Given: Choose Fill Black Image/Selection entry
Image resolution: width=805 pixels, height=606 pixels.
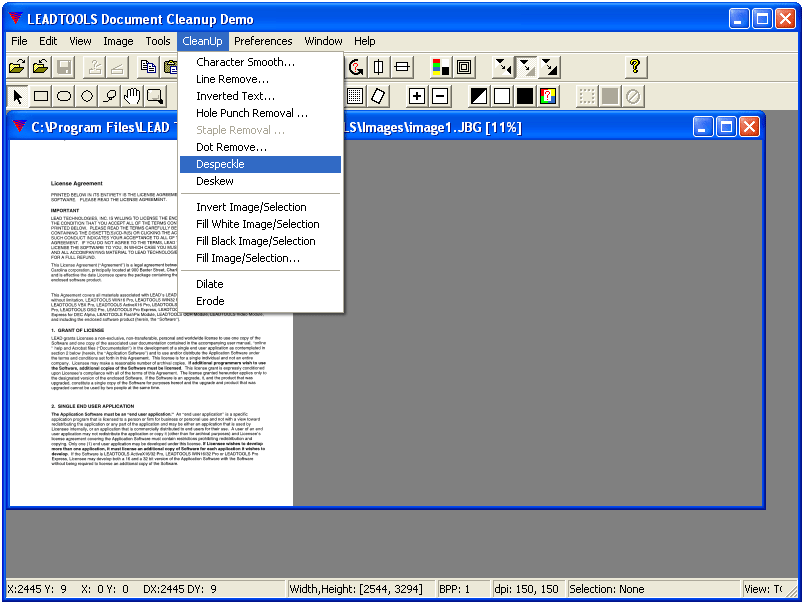Looking at the screenshot, I should click(x=260, y=241).
